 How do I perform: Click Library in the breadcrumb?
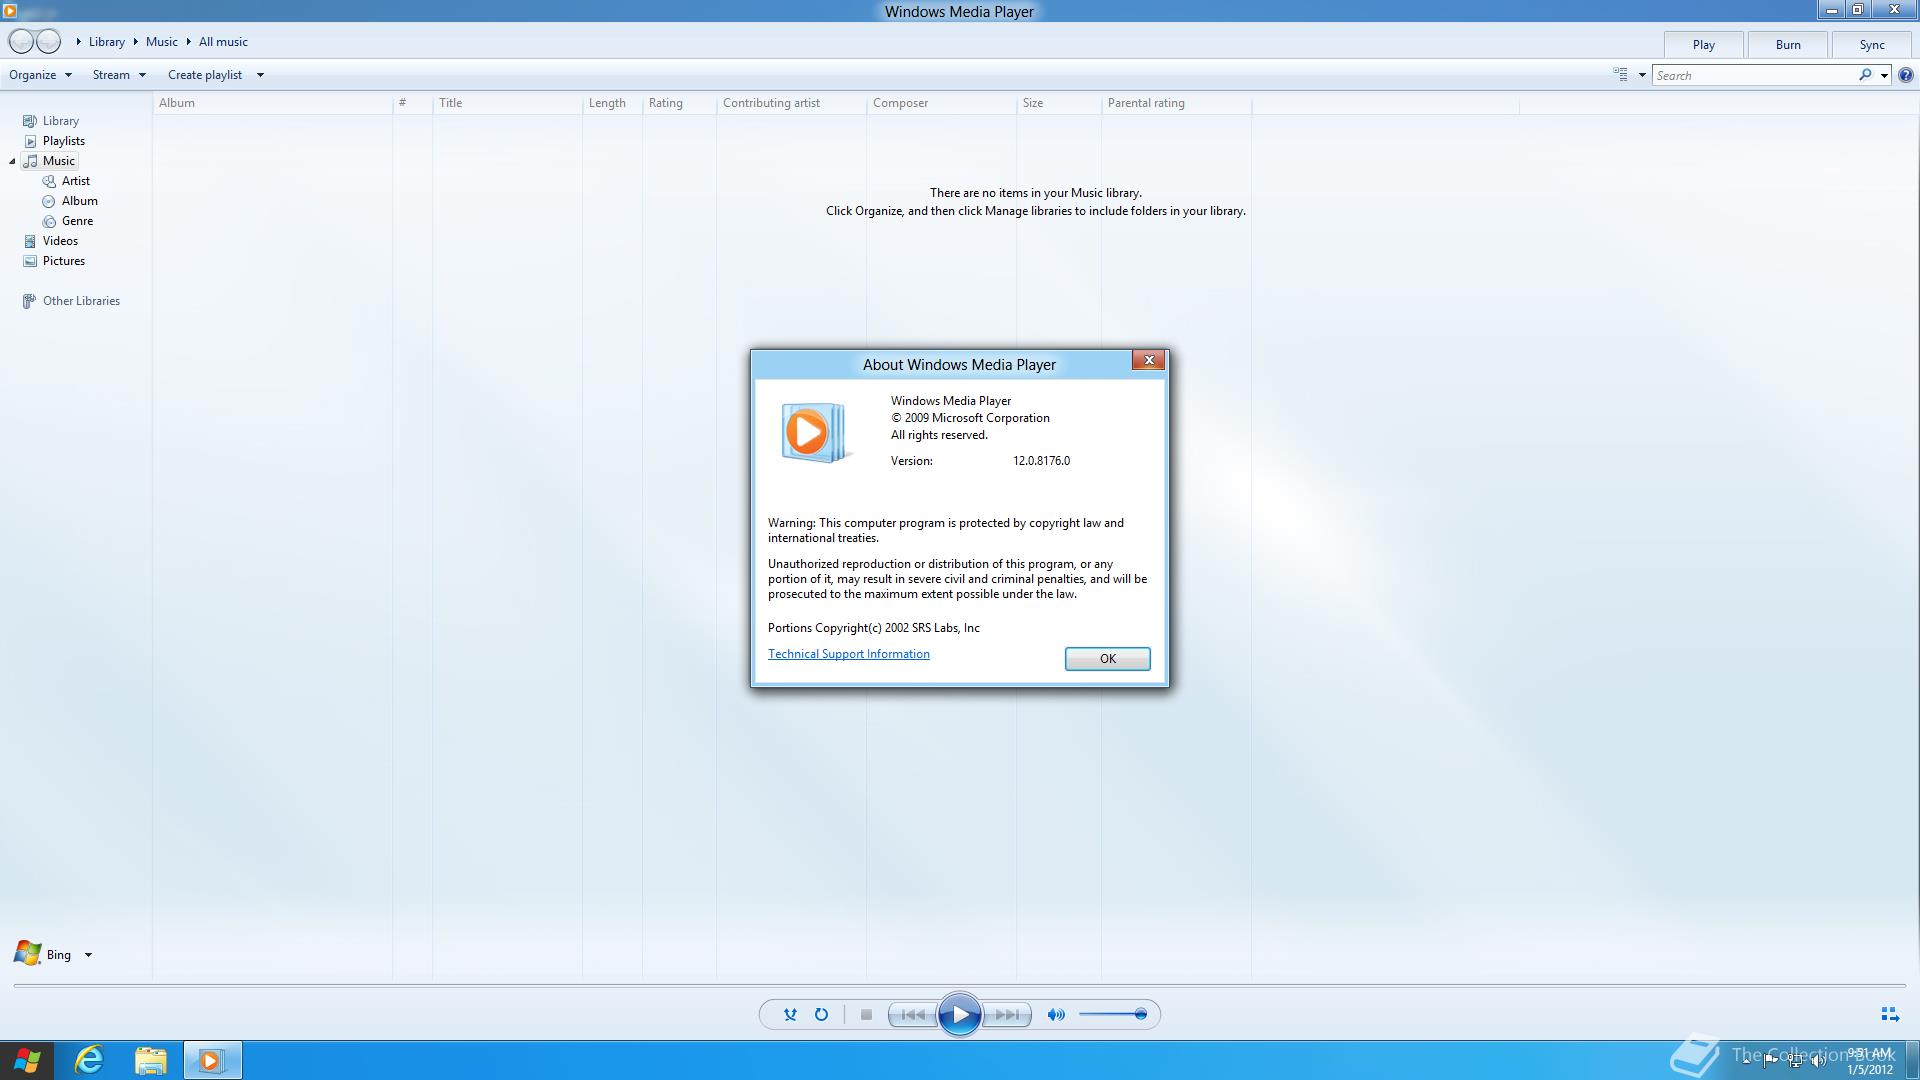tap(106, 42)
